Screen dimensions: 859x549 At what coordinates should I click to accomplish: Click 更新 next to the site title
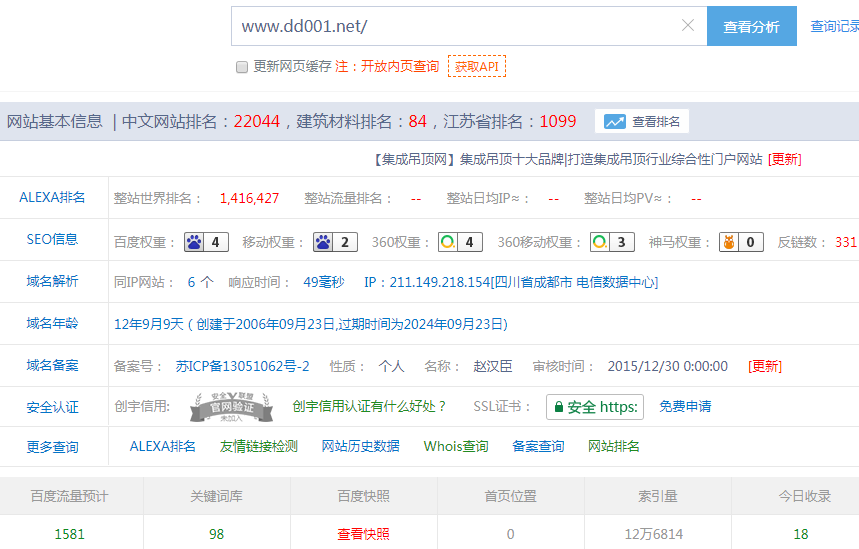coord(784,159)
